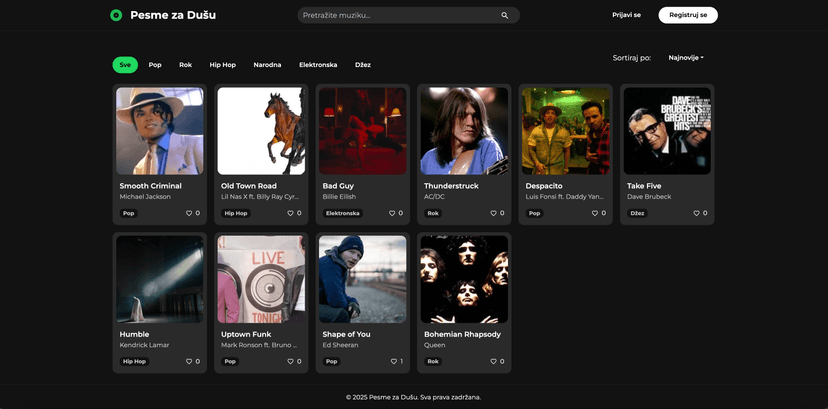Screen dimensions: 828x409
Task: Click the footer copyright text
Action: pos(413,397)
